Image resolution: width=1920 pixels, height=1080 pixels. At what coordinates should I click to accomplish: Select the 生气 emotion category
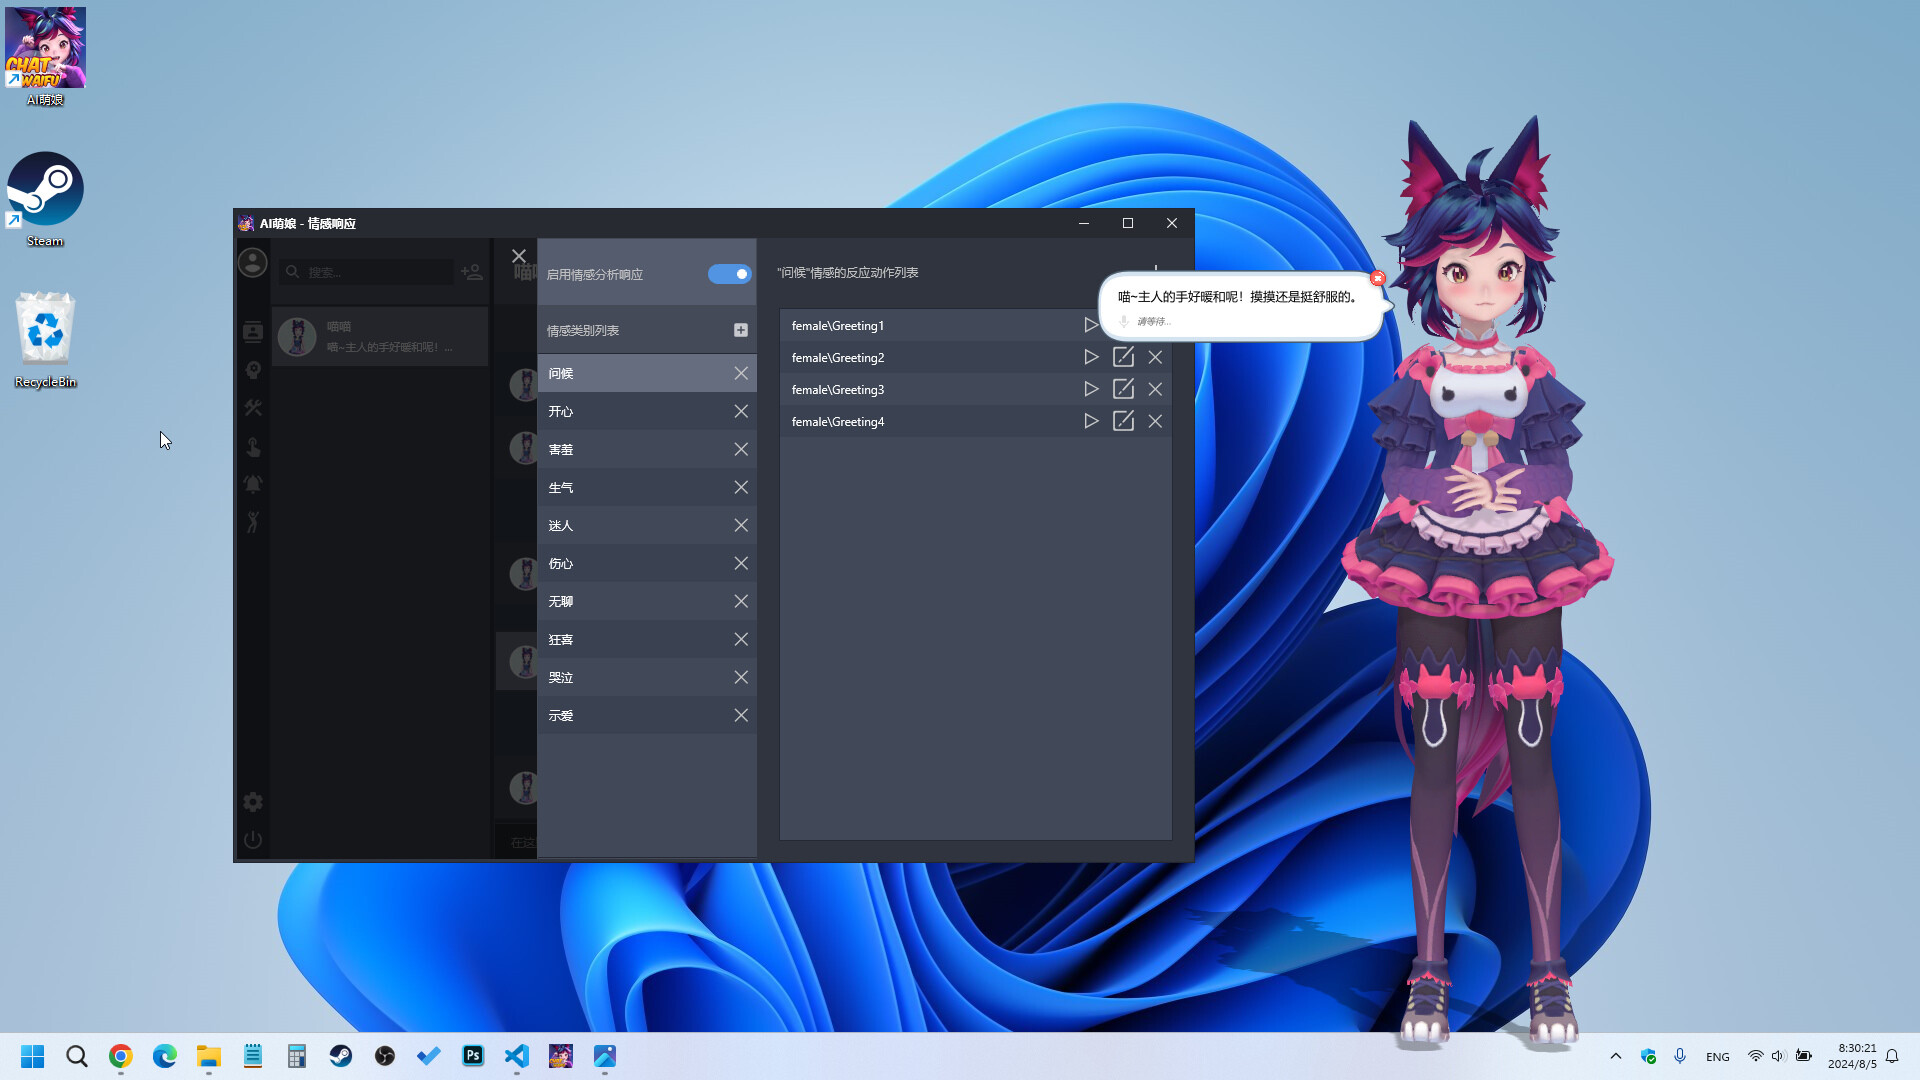[620, 487]
